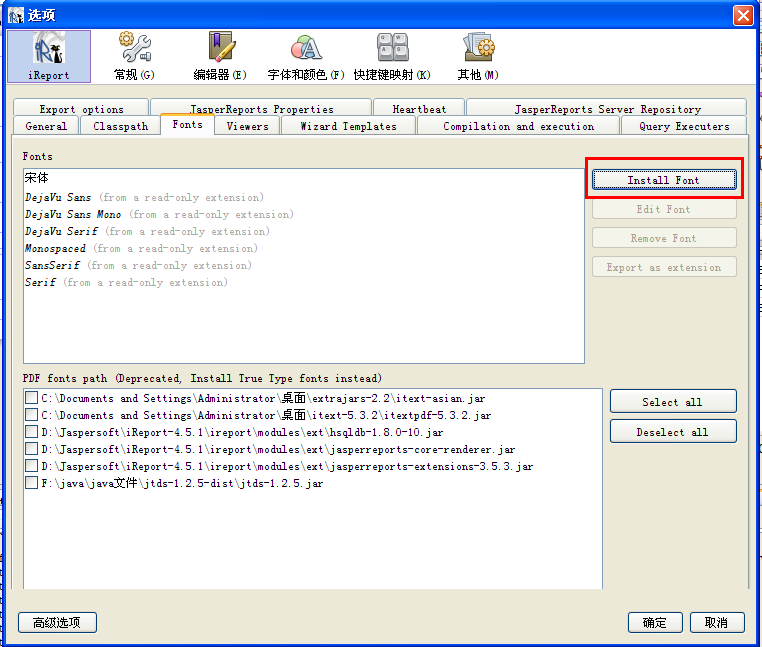Tick the itext-asian.jar path checkbox
762x647 pixels.
(32, 398)
